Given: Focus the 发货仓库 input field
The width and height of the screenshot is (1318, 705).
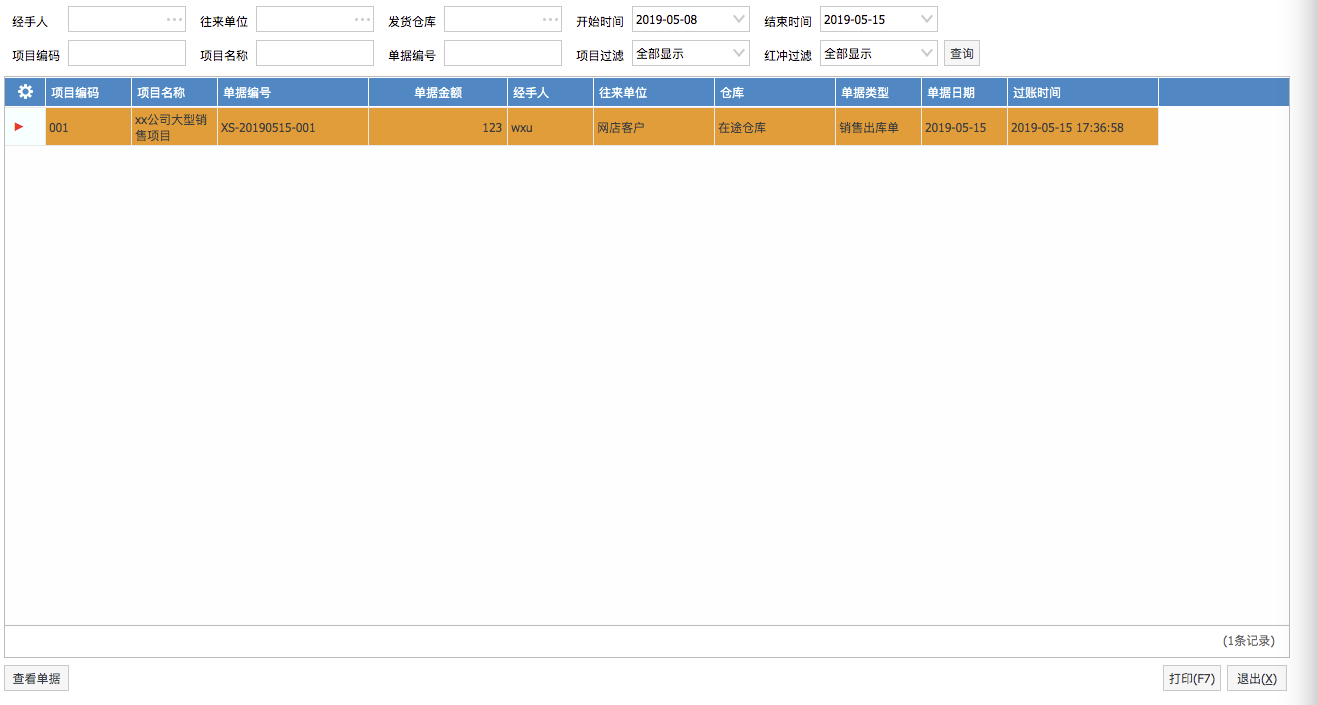Looking at the screenshot, I should [503, 19].
